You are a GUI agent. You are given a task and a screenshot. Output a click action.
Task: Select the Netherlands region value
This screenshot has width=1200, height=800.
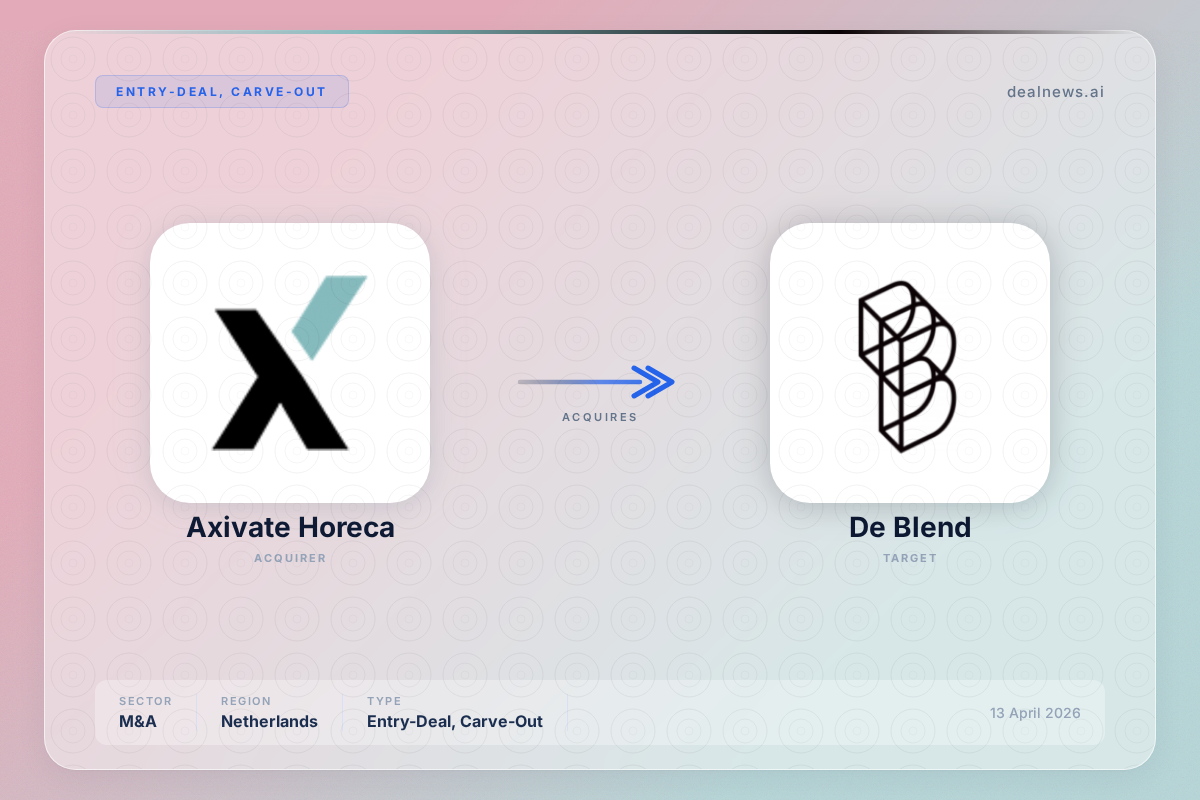pyautogui.click(x=269, y=721)
